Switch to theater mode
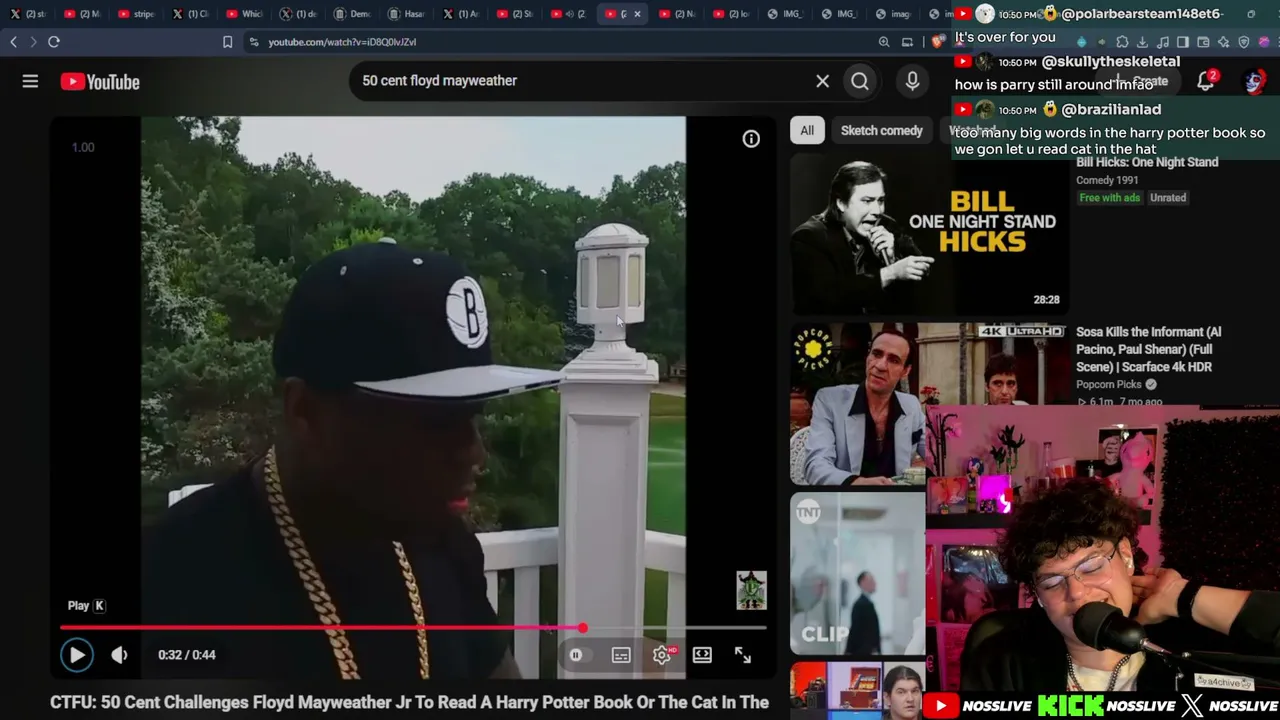This screenshot has height=720, width=1280. pos(702,655)
